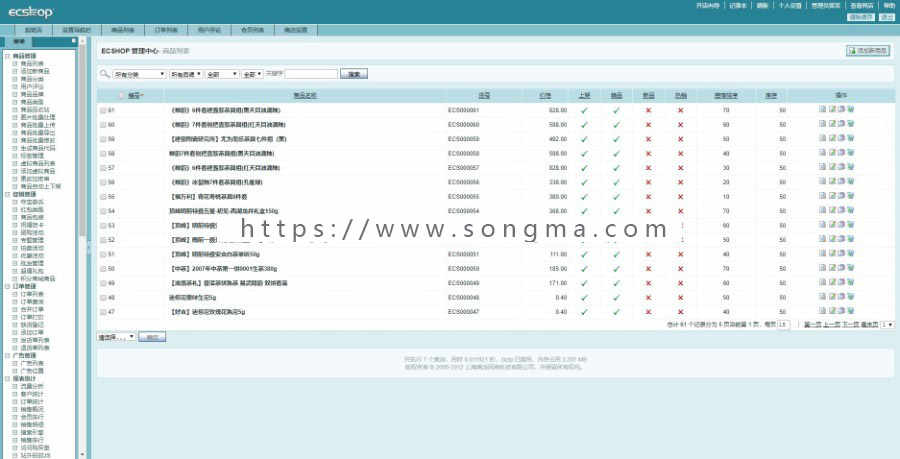Screen dimensions: 900x459
Task: Click copy icon on product row 54
Action: [841, 210]
